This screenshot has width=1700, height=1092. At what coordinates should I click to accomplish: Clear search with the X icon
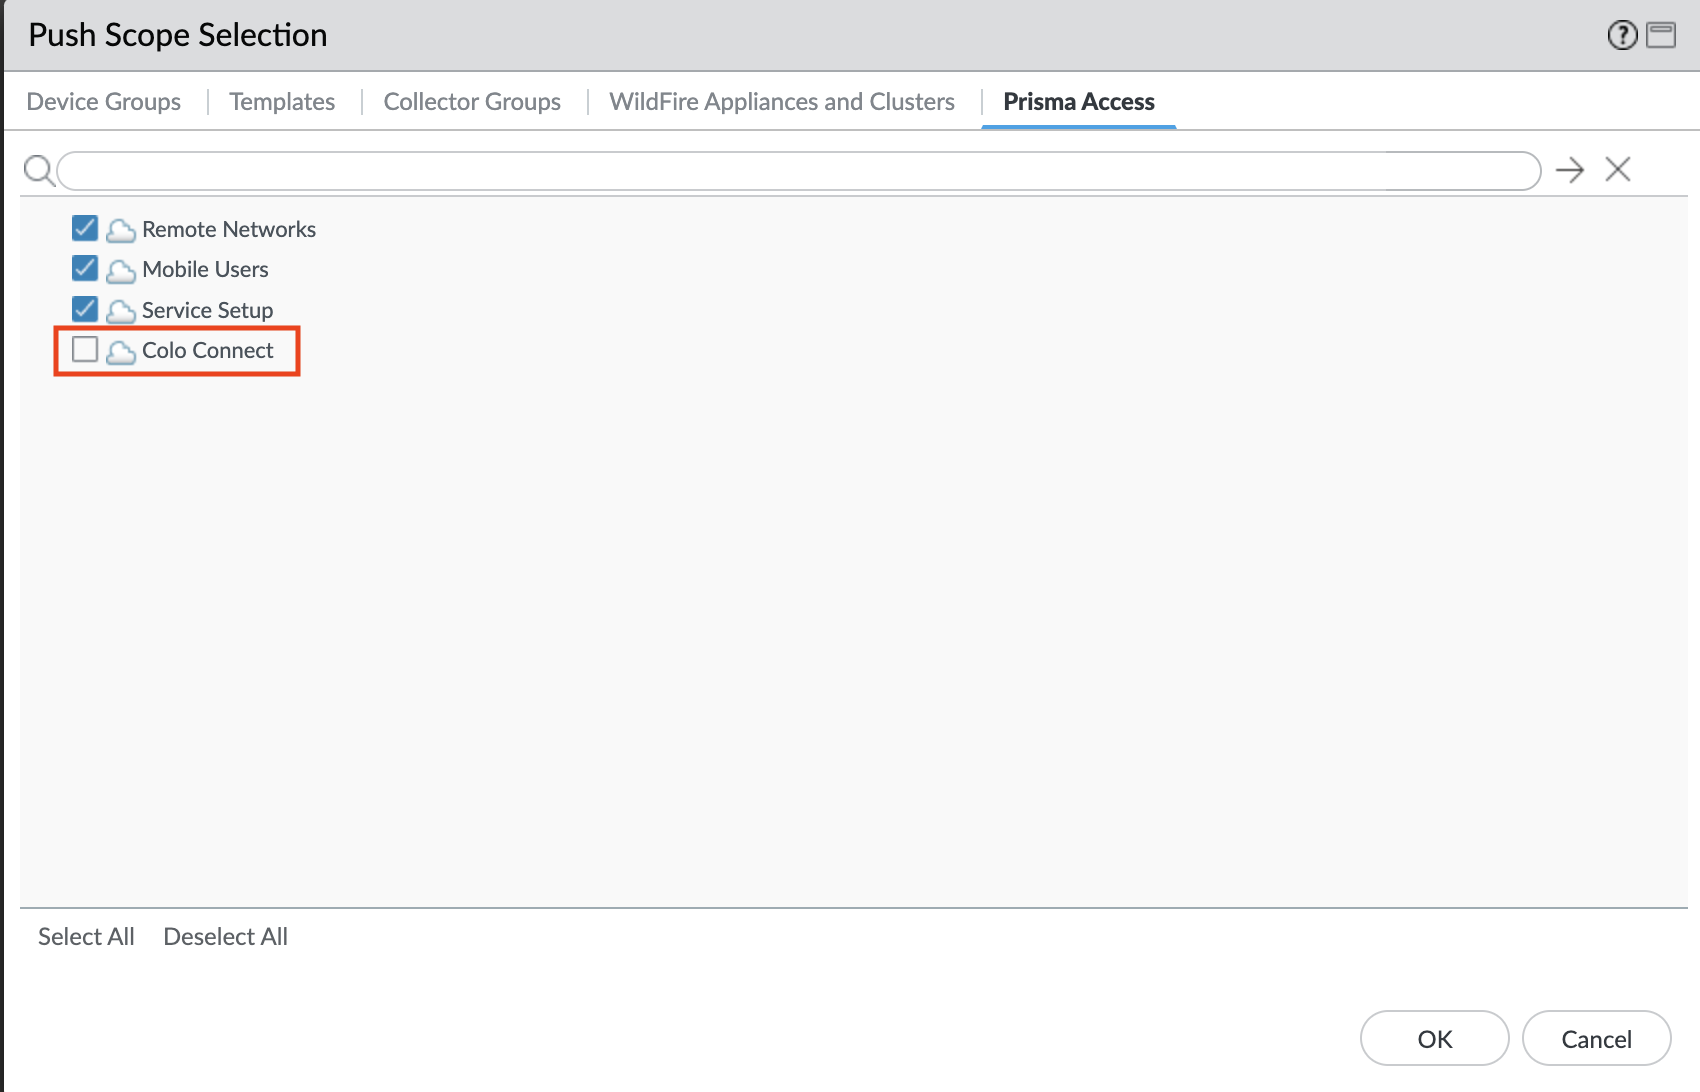pos(1618,169)
